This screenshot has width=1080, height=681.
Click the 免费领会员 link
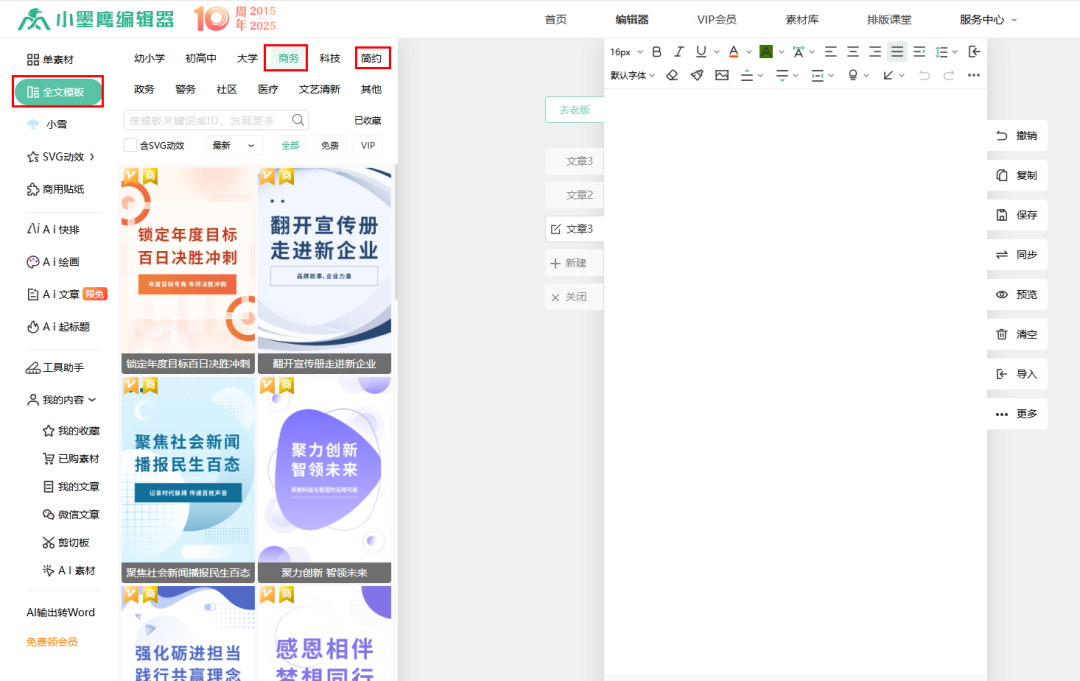(x=52, y=642)
